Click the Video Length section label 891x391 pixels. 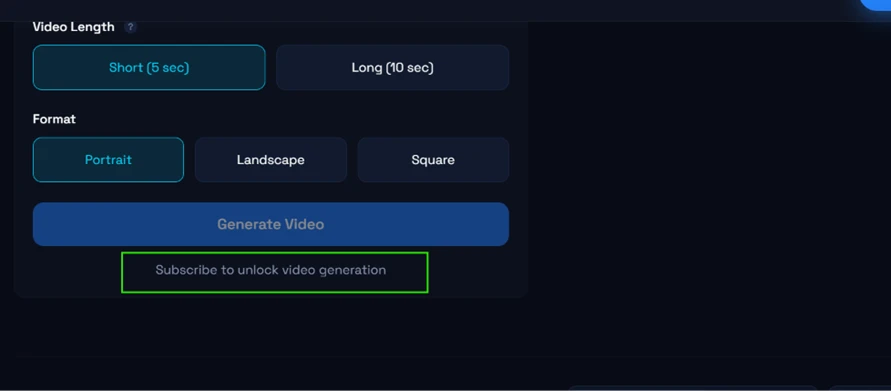(x=73, y=27)
